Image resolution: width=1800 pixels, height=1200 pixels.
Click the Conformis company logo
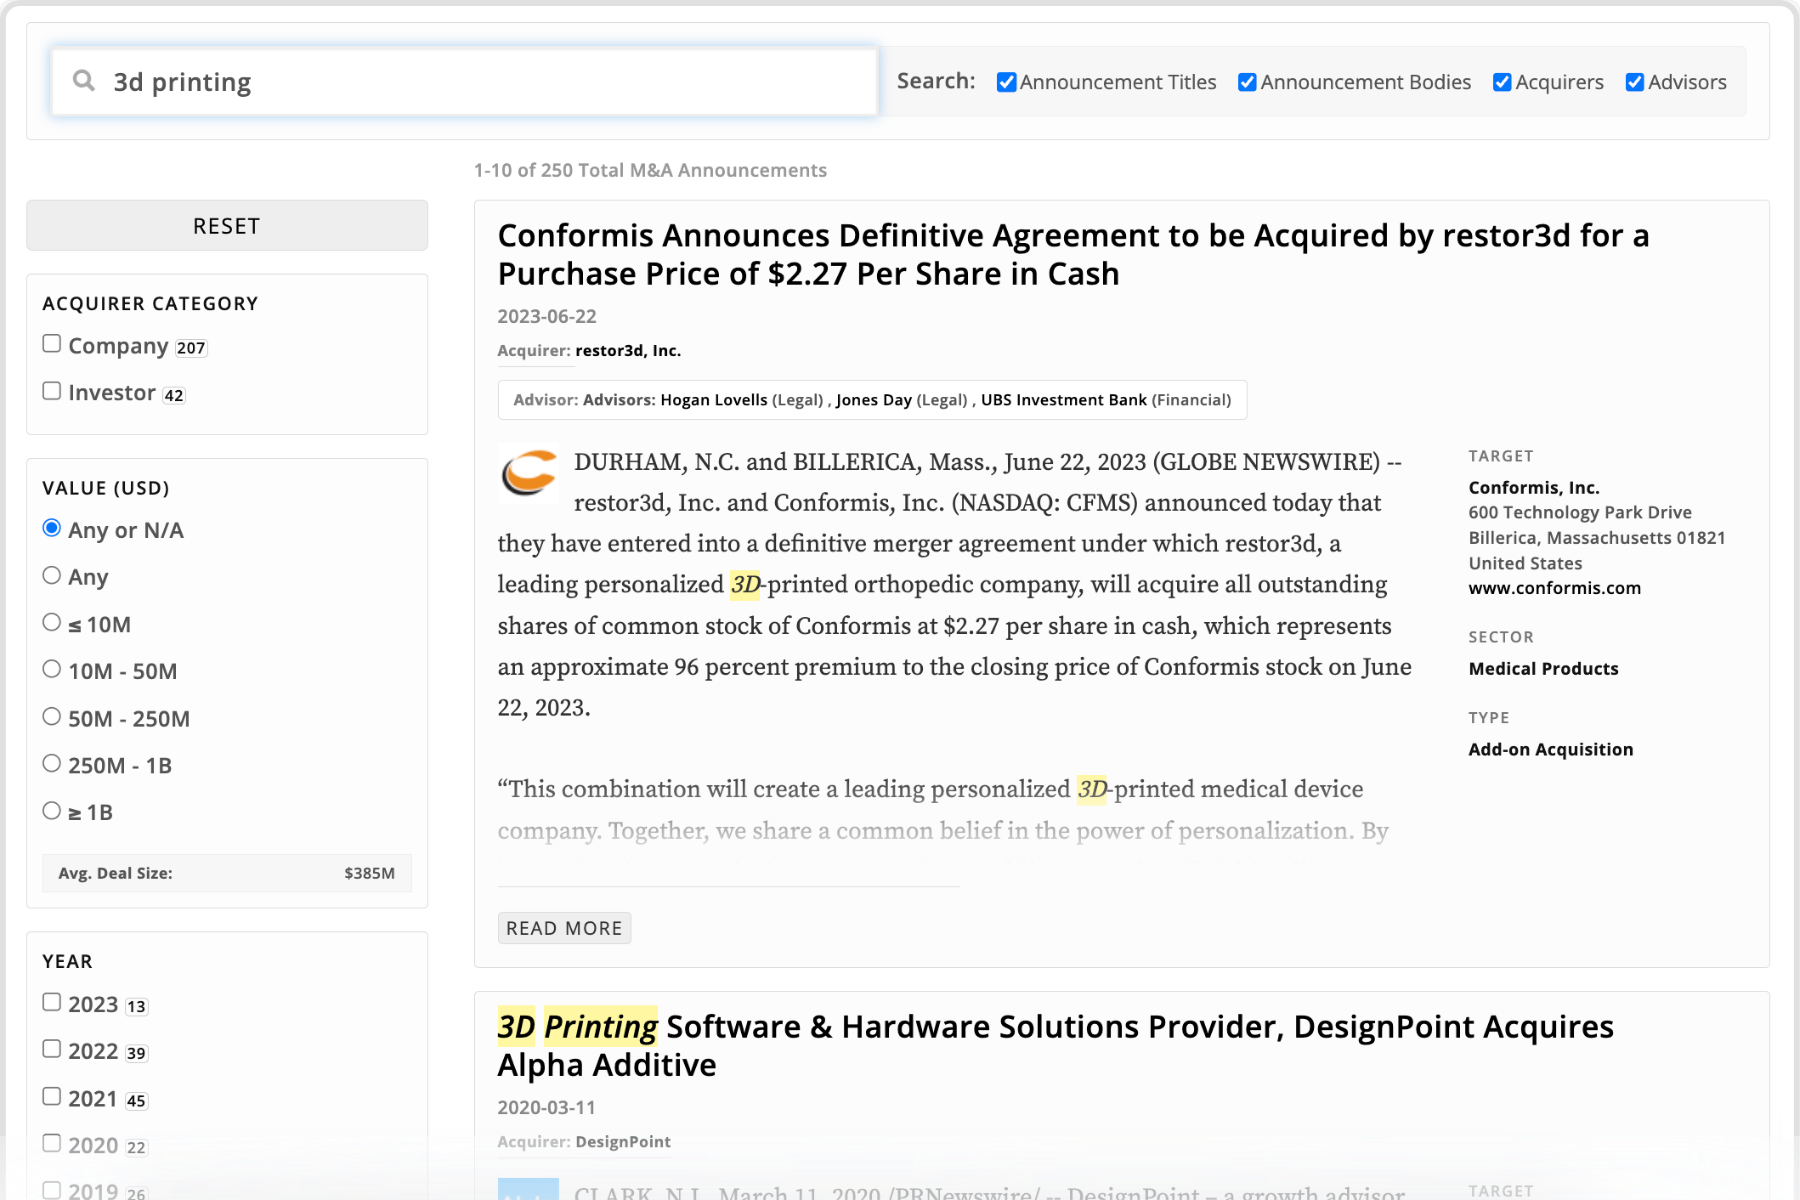[x=528, y=472]
